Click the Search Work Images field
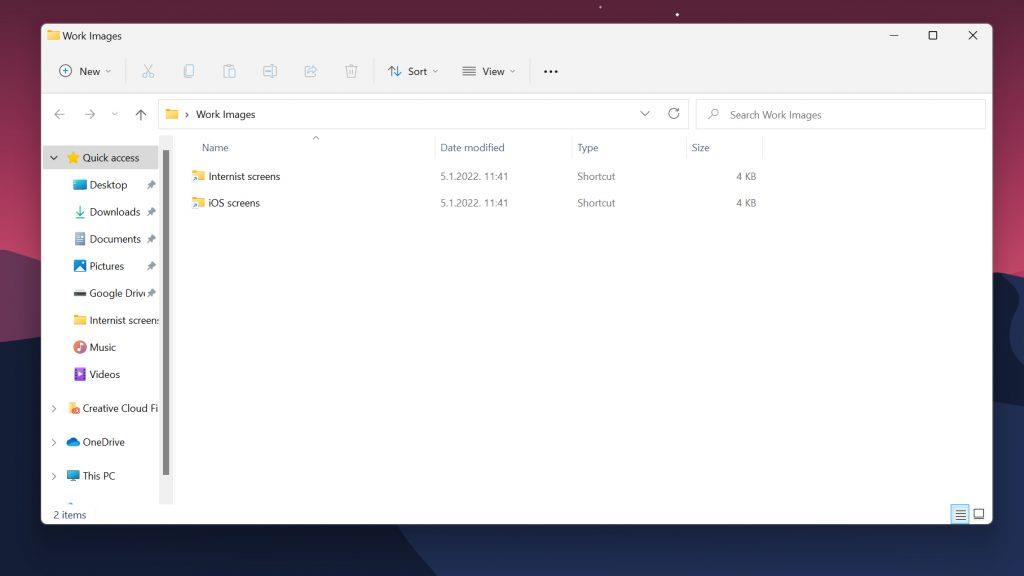The image size is (1024, 576). tap(840, 114)
